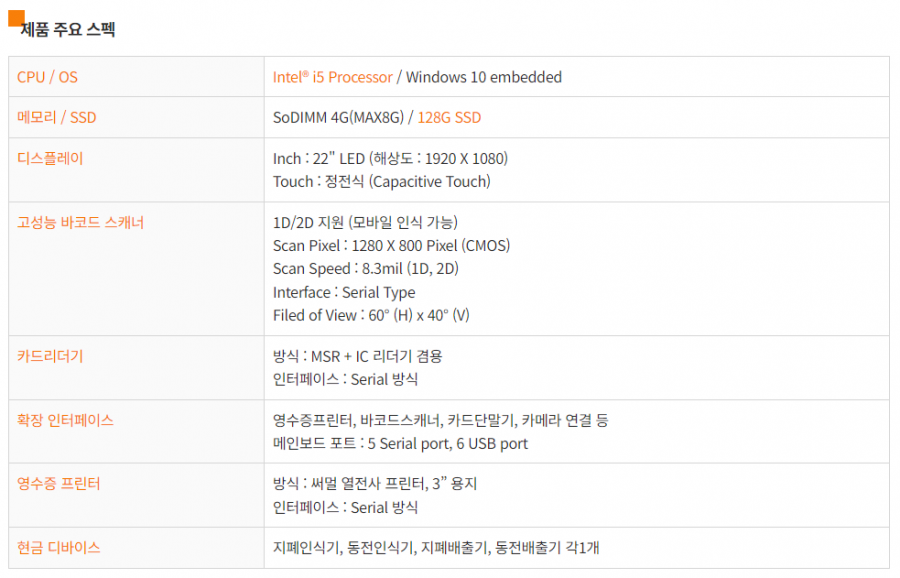Click the 'Windows 10 embedded' text

pyautogui.click(x=484, y=77)
